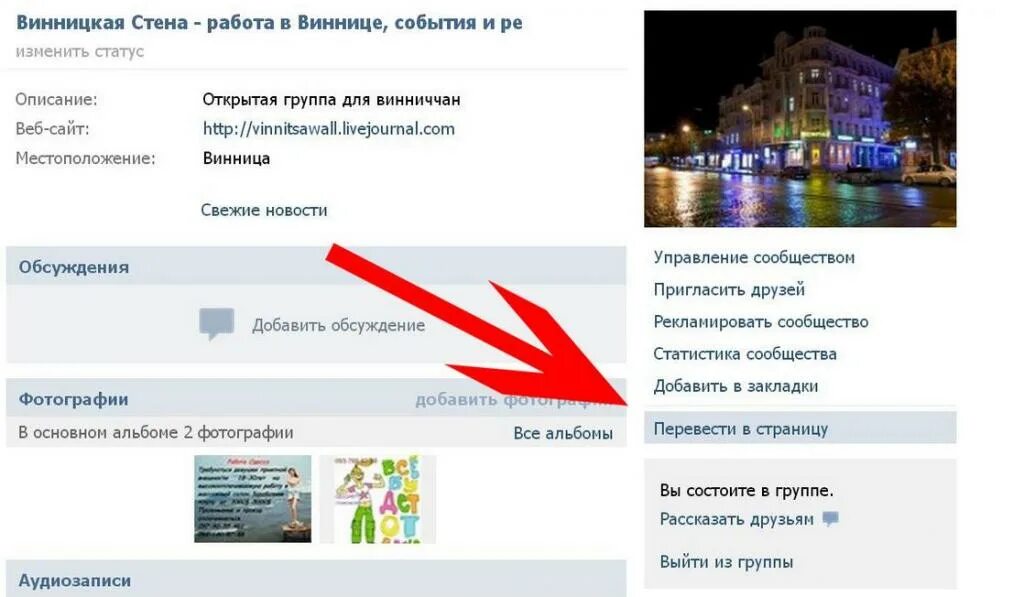The height and width of the screenshot is (597, 1024).
Task: Open Управление сообществом menu item
Action: 754,257
